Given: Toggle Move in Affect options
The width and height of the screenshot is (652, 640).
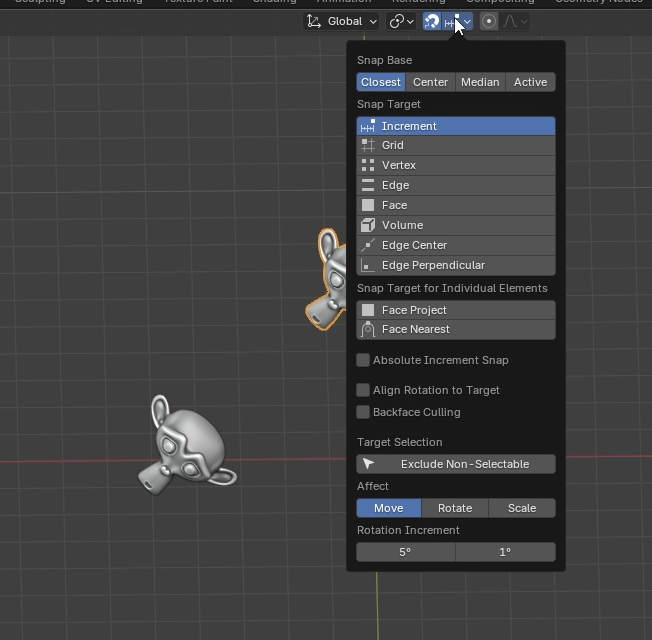Looking at the screenshot, I should 389,508.
